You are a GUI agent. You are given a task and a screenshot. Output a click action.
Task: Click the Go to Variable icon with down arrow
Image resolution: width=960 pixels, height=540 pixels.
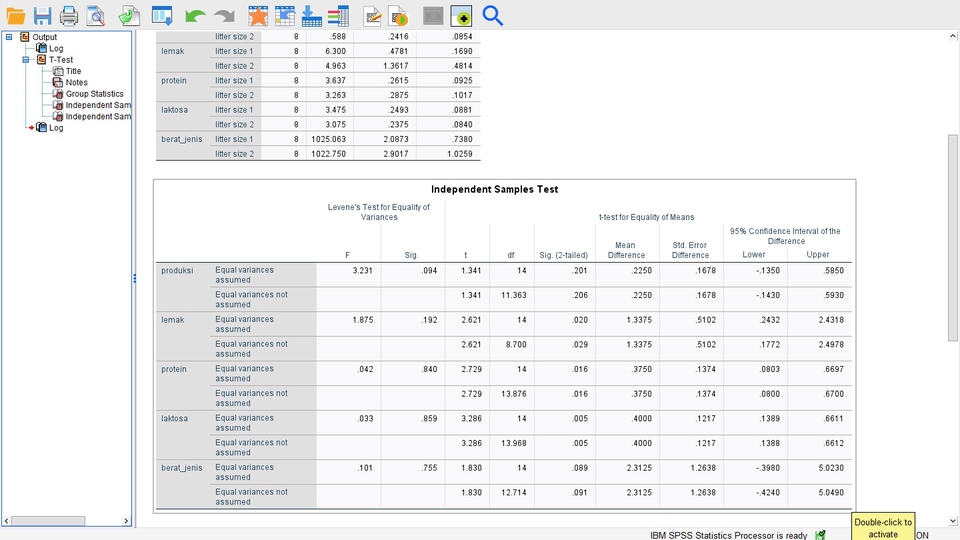click(312, 15)
